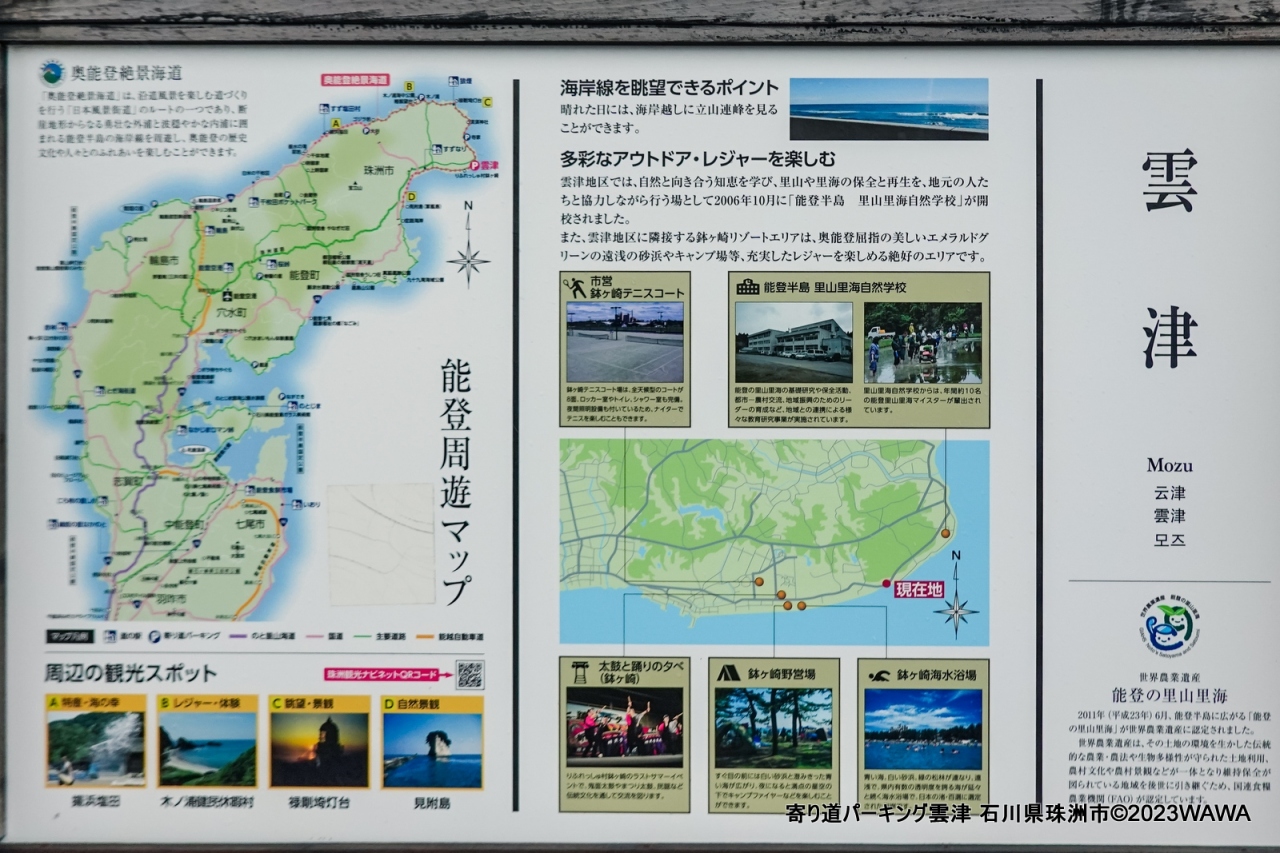The height and width of the screenshot is (853, 1280).
Task: Open the C 眺望・景観 sunset photo
Action: [x=319, y=748]
